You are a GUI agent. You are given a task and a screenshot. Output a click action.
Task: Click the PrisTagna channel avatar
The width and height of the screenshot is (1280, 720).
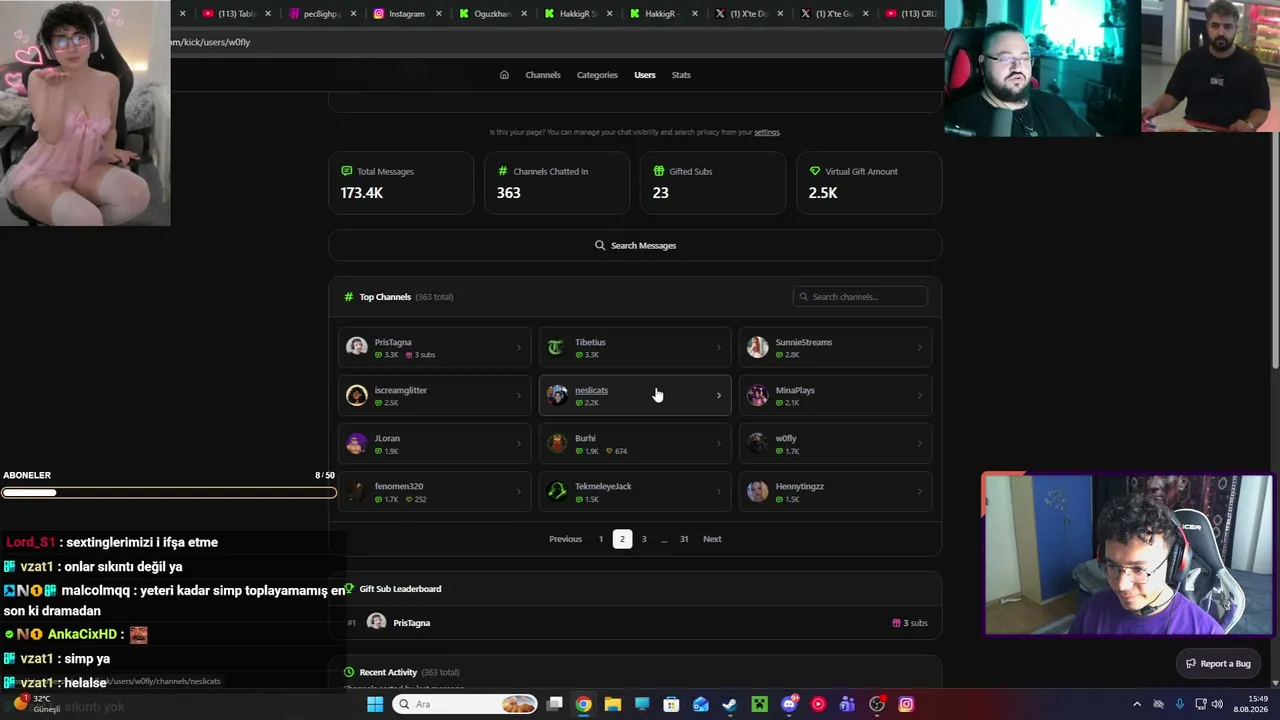[357, 347]
